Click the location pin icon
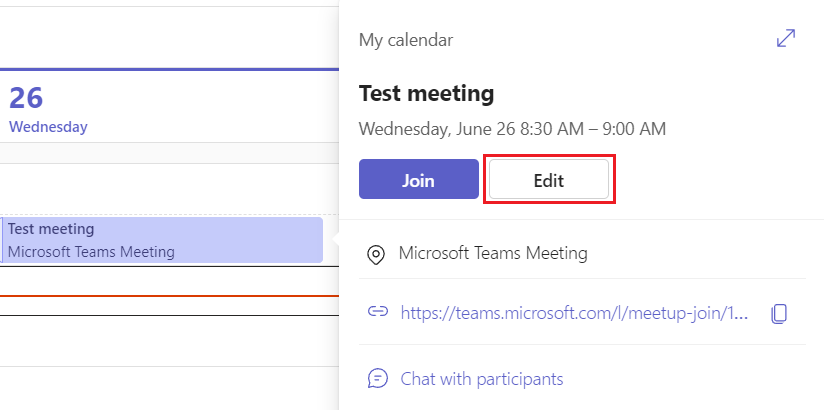The image size is (824, 410). 377,254
